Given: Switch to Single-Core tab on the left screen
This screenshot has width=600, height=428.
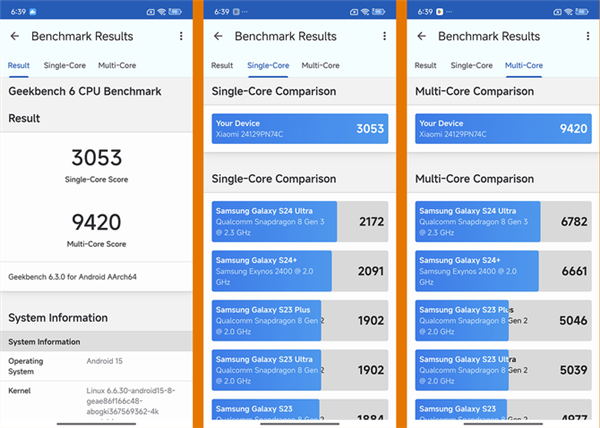Looking at the screenshot, I should point(64,66).
